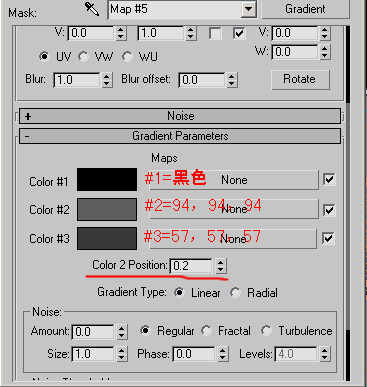Click the Color 2 Position spinner arrows
Screen dimensions: 367x387
point(220,266)
